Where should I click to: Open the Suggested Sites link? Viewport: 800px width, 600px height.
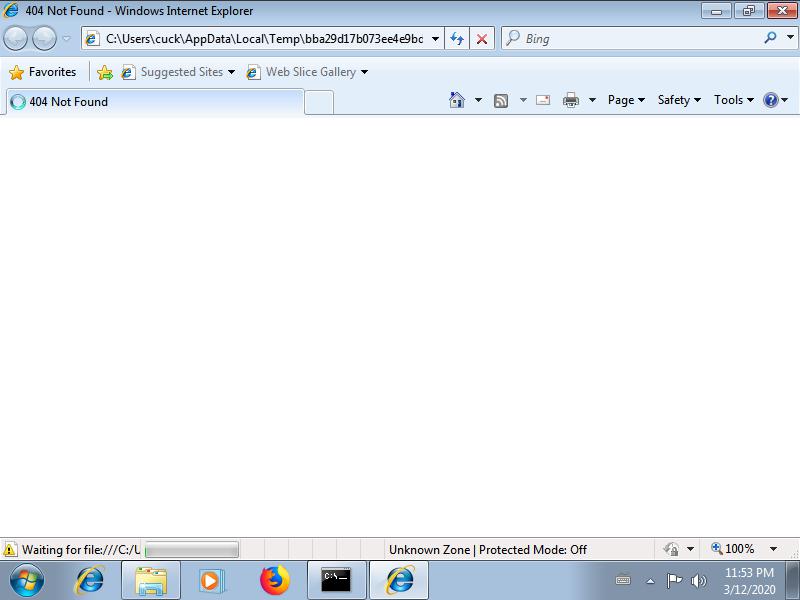coord(178,72)
